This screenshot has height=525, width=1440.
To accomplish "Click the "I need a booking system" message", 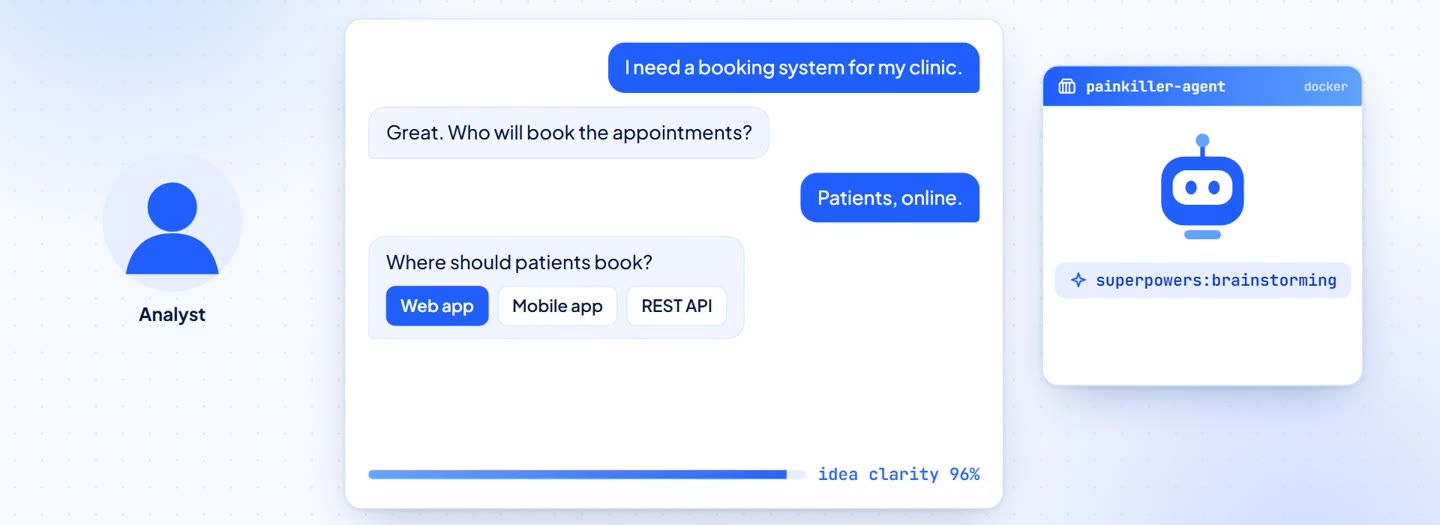I will click(794, 68).
